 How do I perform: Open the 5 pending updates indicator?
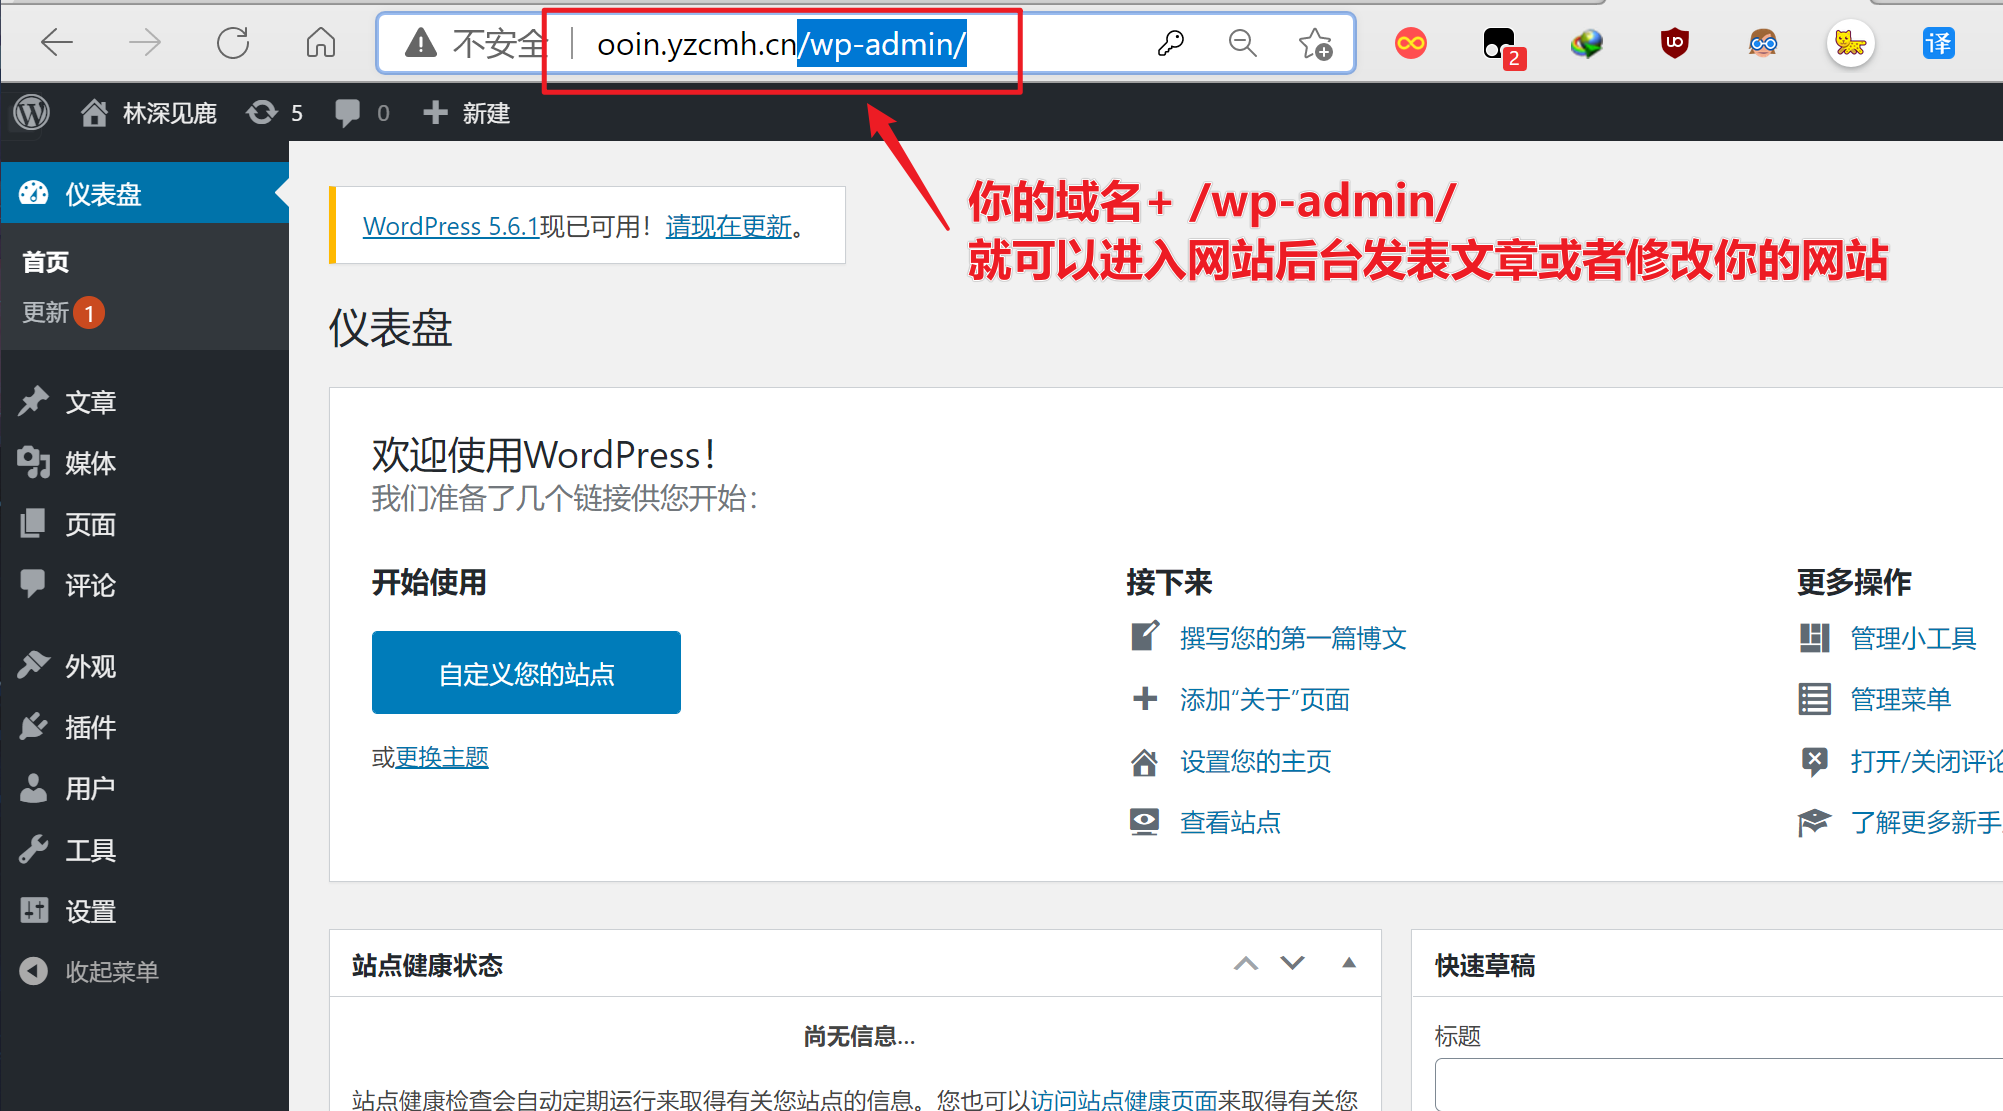point(275,113)
